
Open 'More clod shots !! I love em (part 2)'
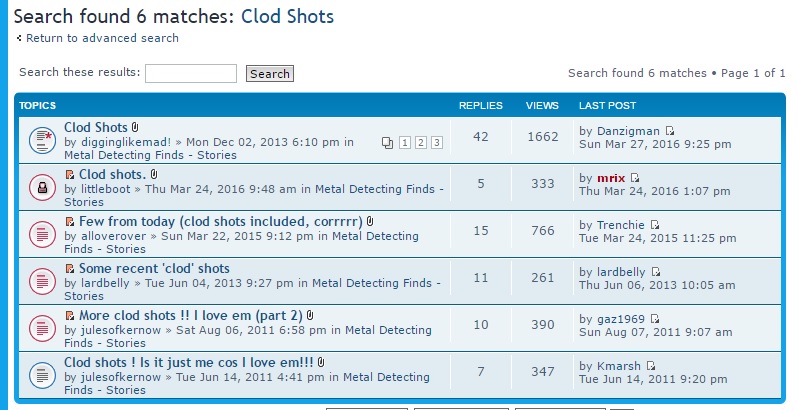tap(191, 315)
